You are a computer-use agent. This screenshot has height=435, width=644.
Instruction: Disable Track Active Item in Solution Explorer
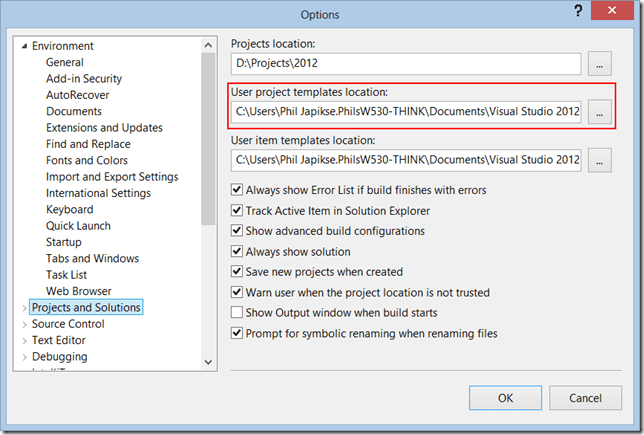tap(237, 211)
